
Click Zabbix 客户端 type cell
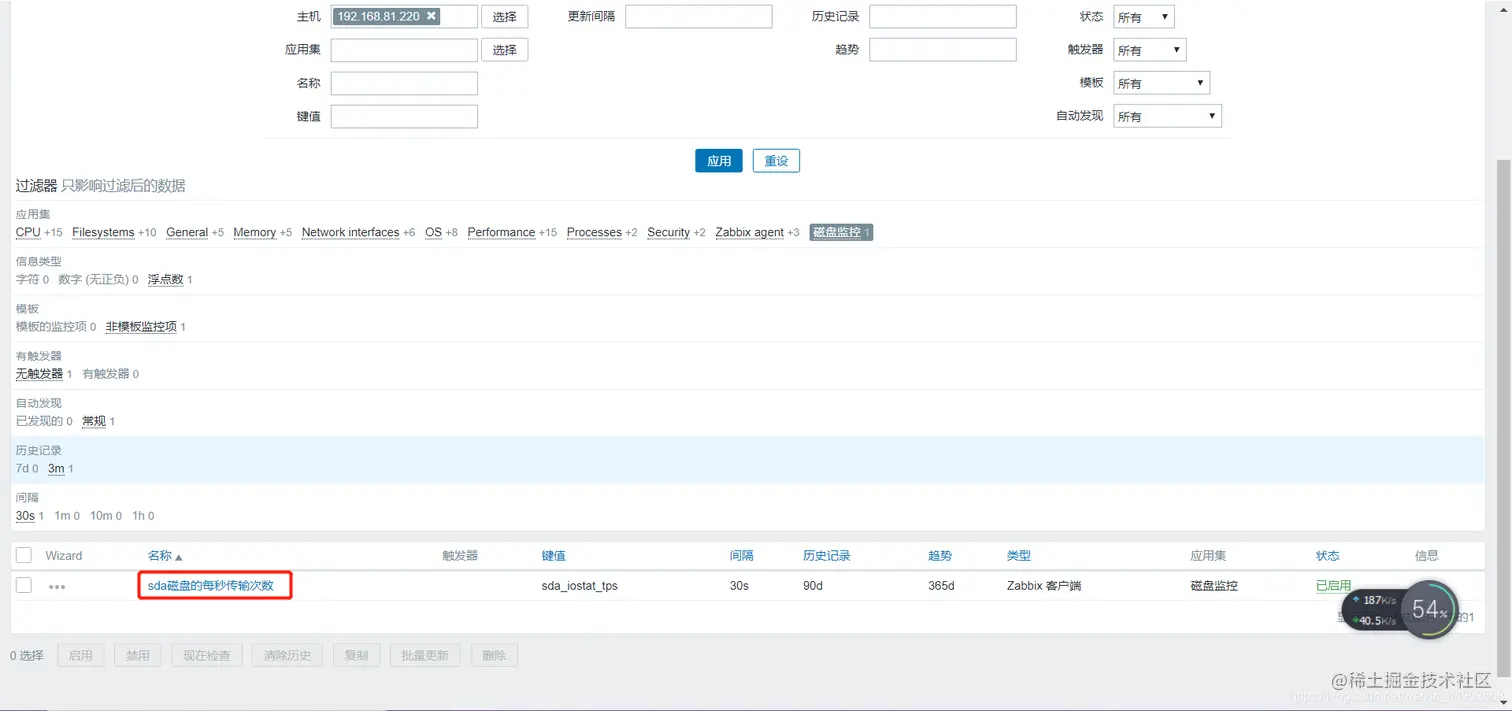click(1044, 586)
